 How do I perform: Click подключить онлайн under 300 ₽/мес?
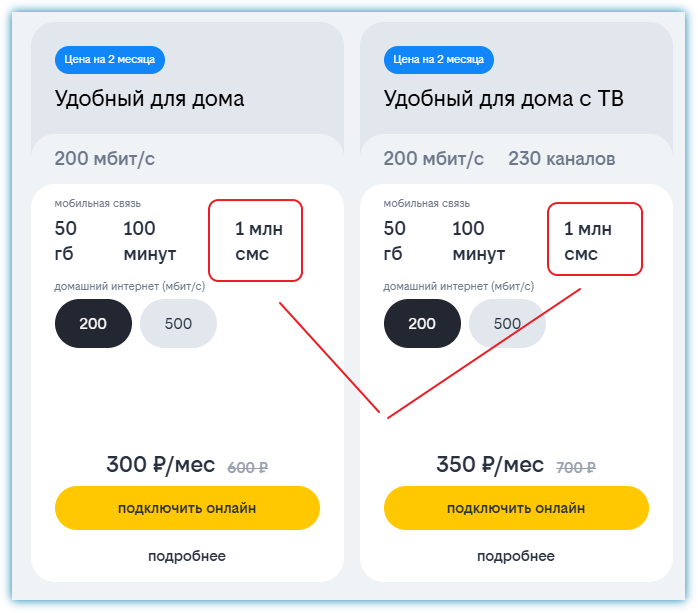point(187,508)
